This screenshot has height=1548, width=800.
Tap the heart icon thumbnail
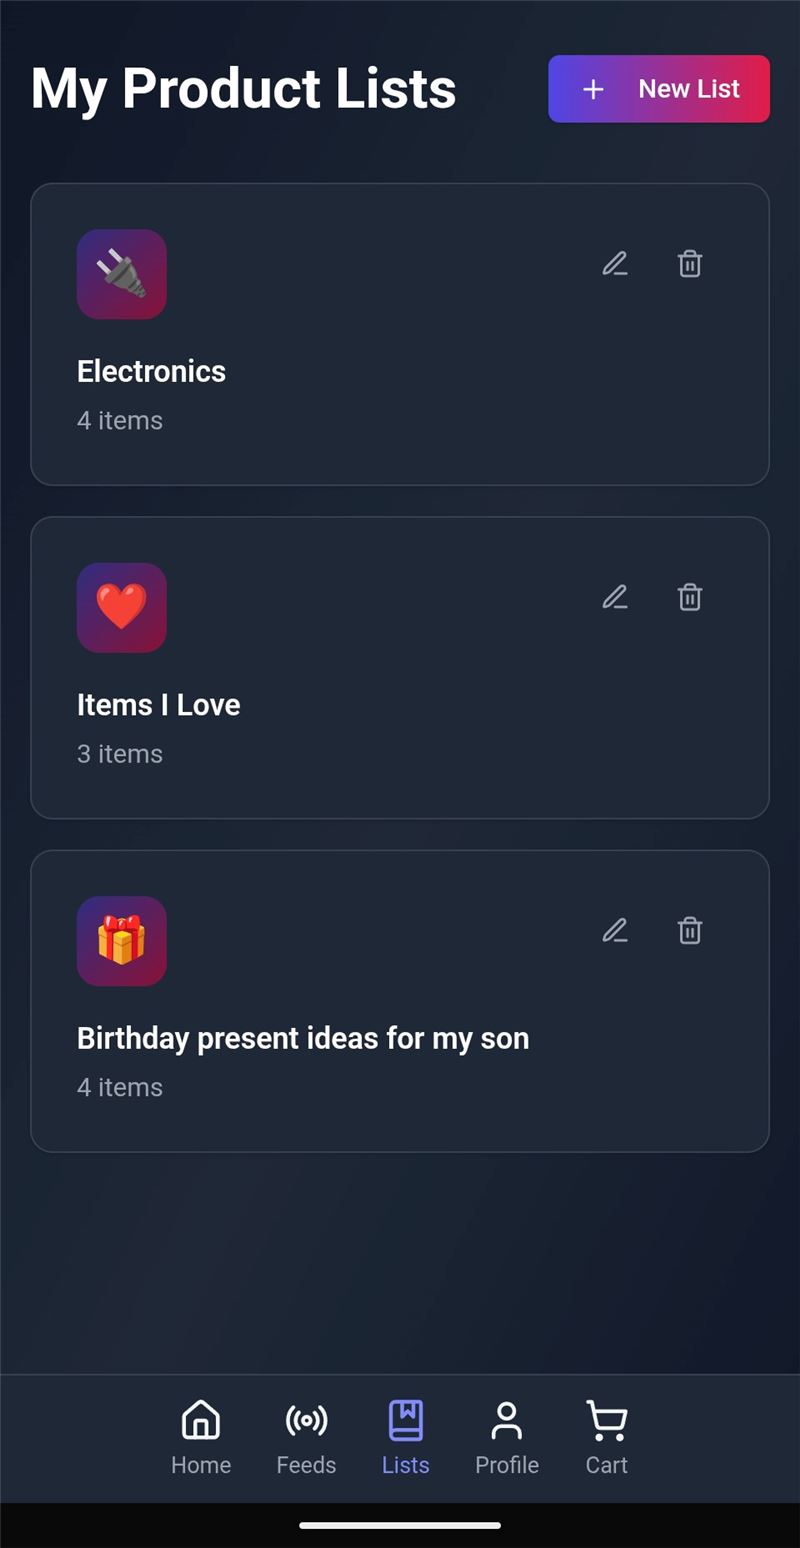[x=122, y=608]
